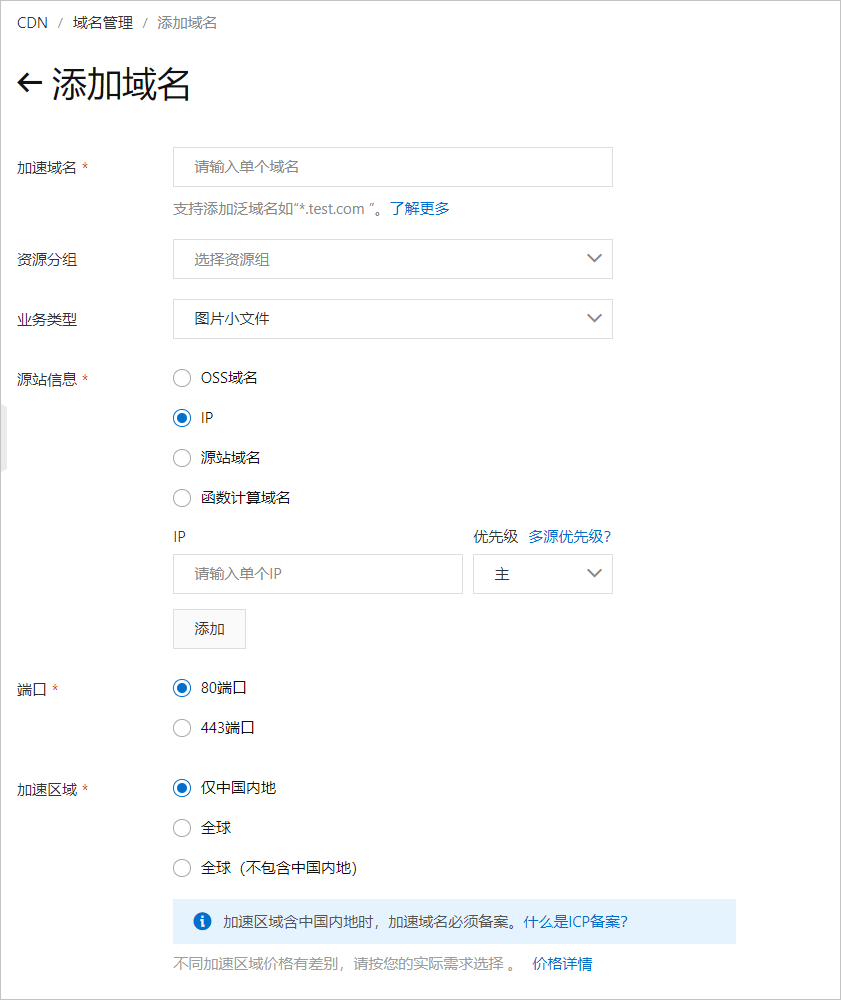841x1000 pixels.
Task: Select 全球 (不包含中国内地) region option
Action: pyautogui.click(x=182, y=868)
